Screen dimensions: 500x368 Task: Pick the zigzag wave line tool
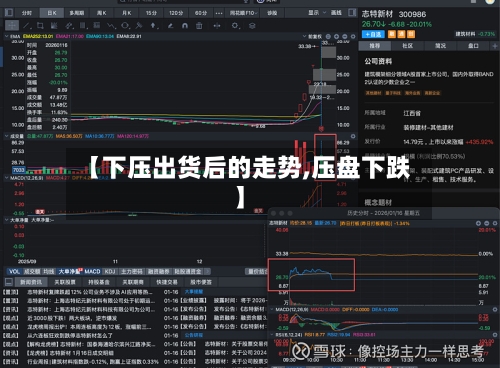111,26
